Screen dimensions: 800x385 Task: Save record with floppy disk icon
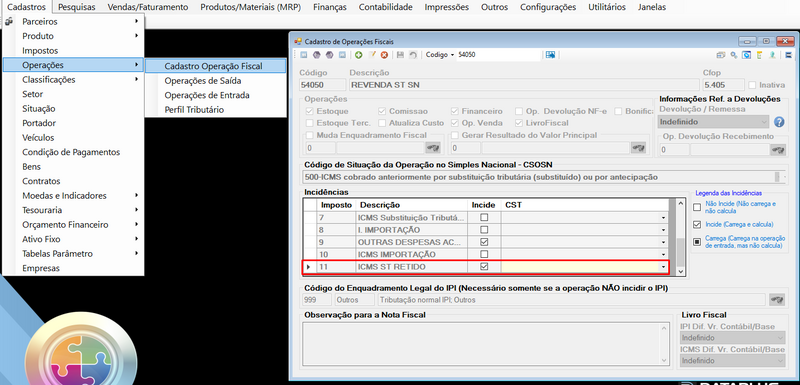point(401,55)
